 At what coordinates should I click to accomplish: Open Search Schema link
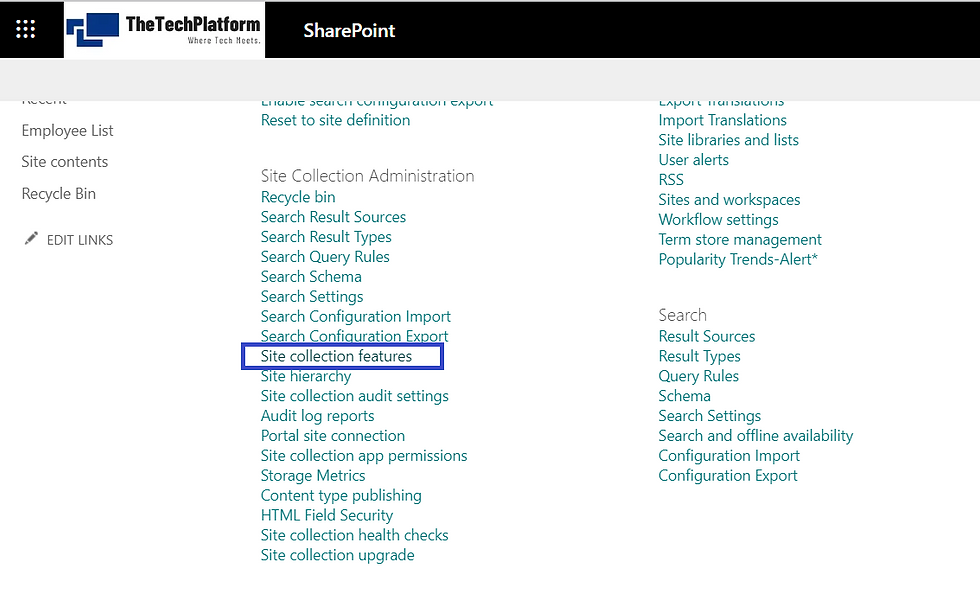pos(311,277)
